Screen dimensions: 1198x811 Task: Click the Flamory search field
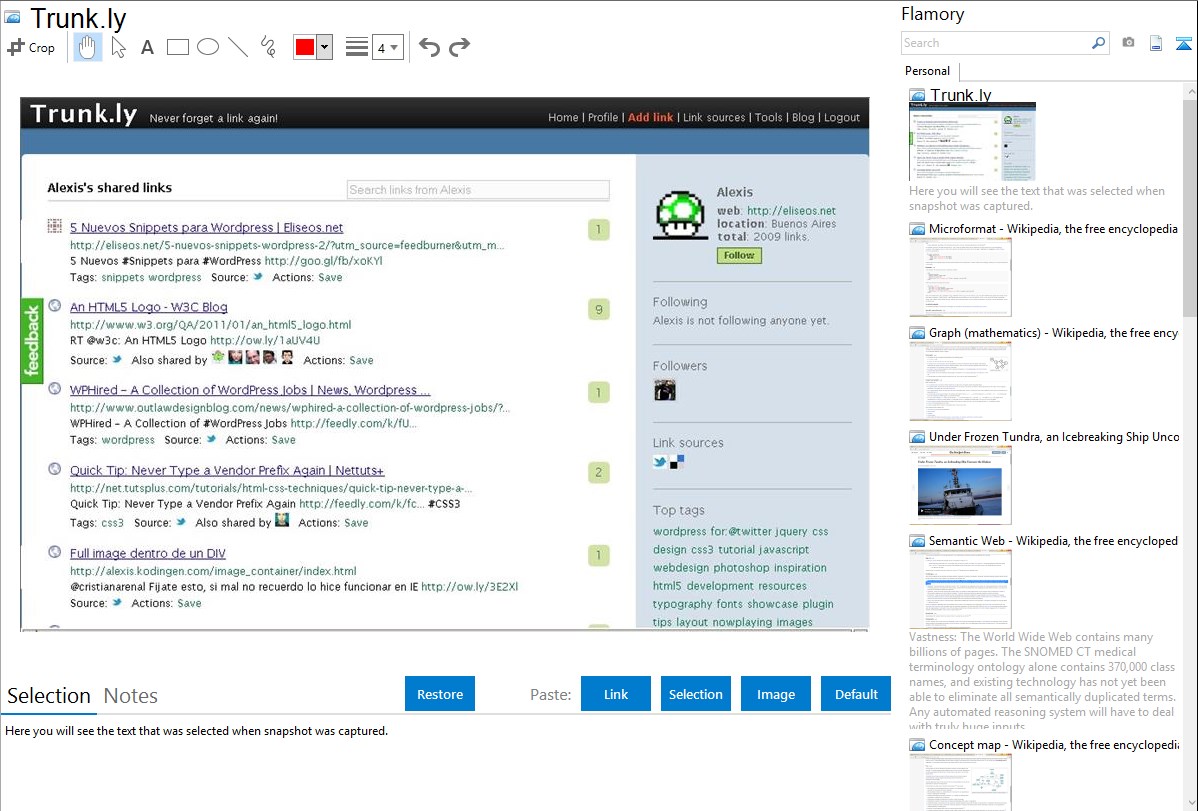[x=996, y=43]
